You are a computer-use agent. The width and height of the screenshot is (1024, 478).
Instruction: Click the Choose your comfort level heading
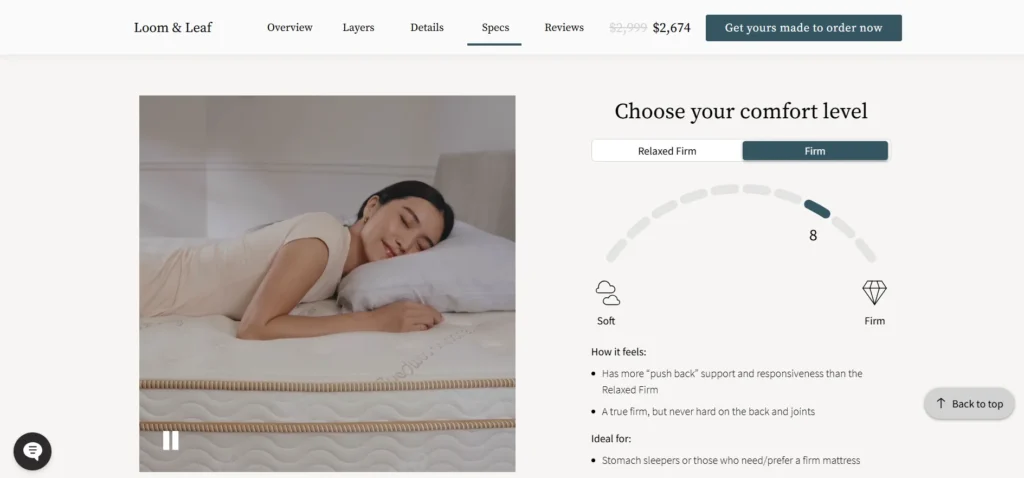coord(741,111)
